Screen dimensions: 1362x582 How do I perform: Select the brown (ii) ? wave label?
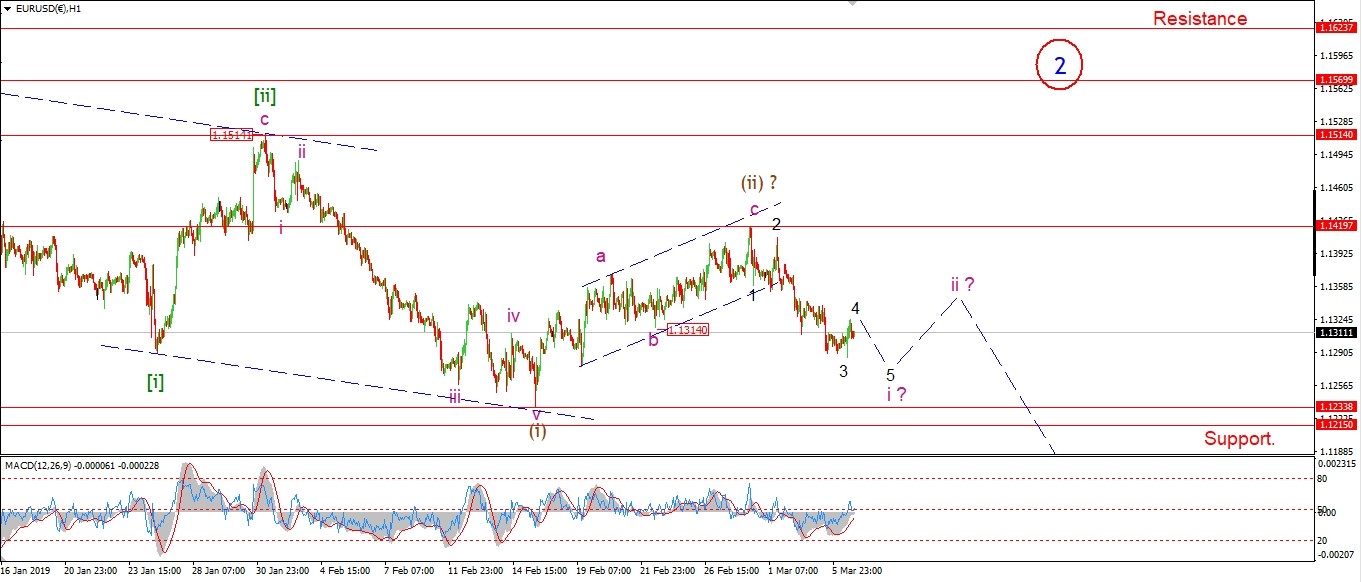coord(758,183)
